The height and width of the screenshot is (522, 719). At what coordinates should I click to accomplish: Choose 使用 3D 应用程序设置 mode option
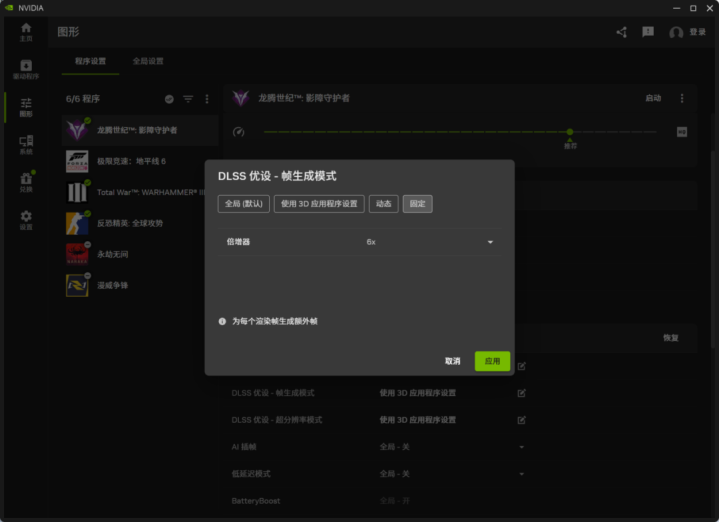click(x=319, y=204)
